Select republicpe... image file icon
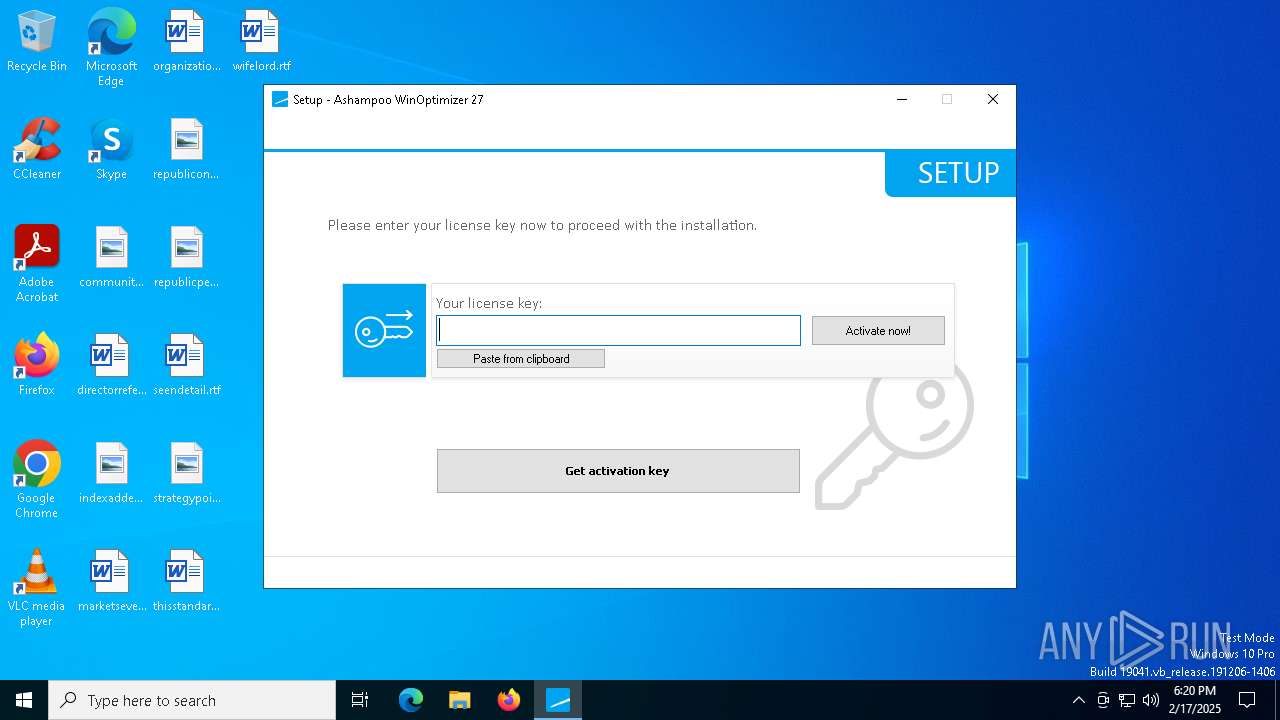This screenshot has height=720, width=1280. pyautogui.click(x=186, y=258)
